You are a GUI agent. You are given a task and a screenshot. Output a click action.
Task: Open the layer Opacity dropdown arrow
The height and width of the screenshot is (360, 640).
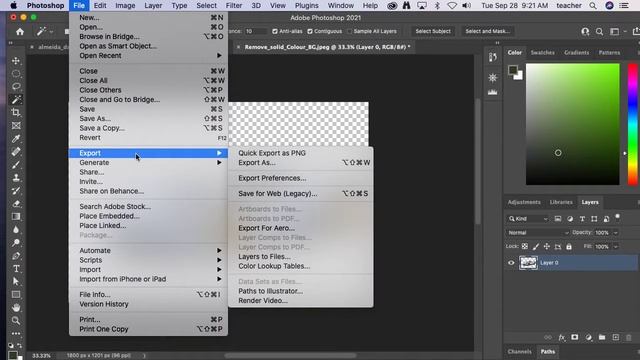point(616,233)
